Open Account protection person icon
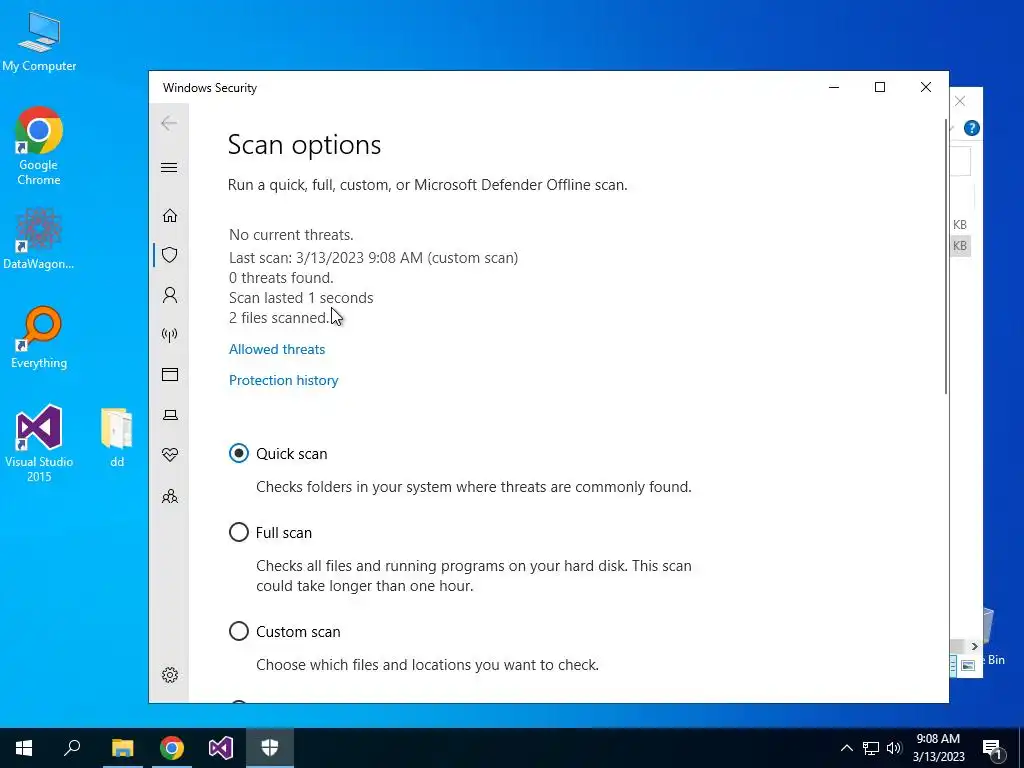 (x=170, y=295)
